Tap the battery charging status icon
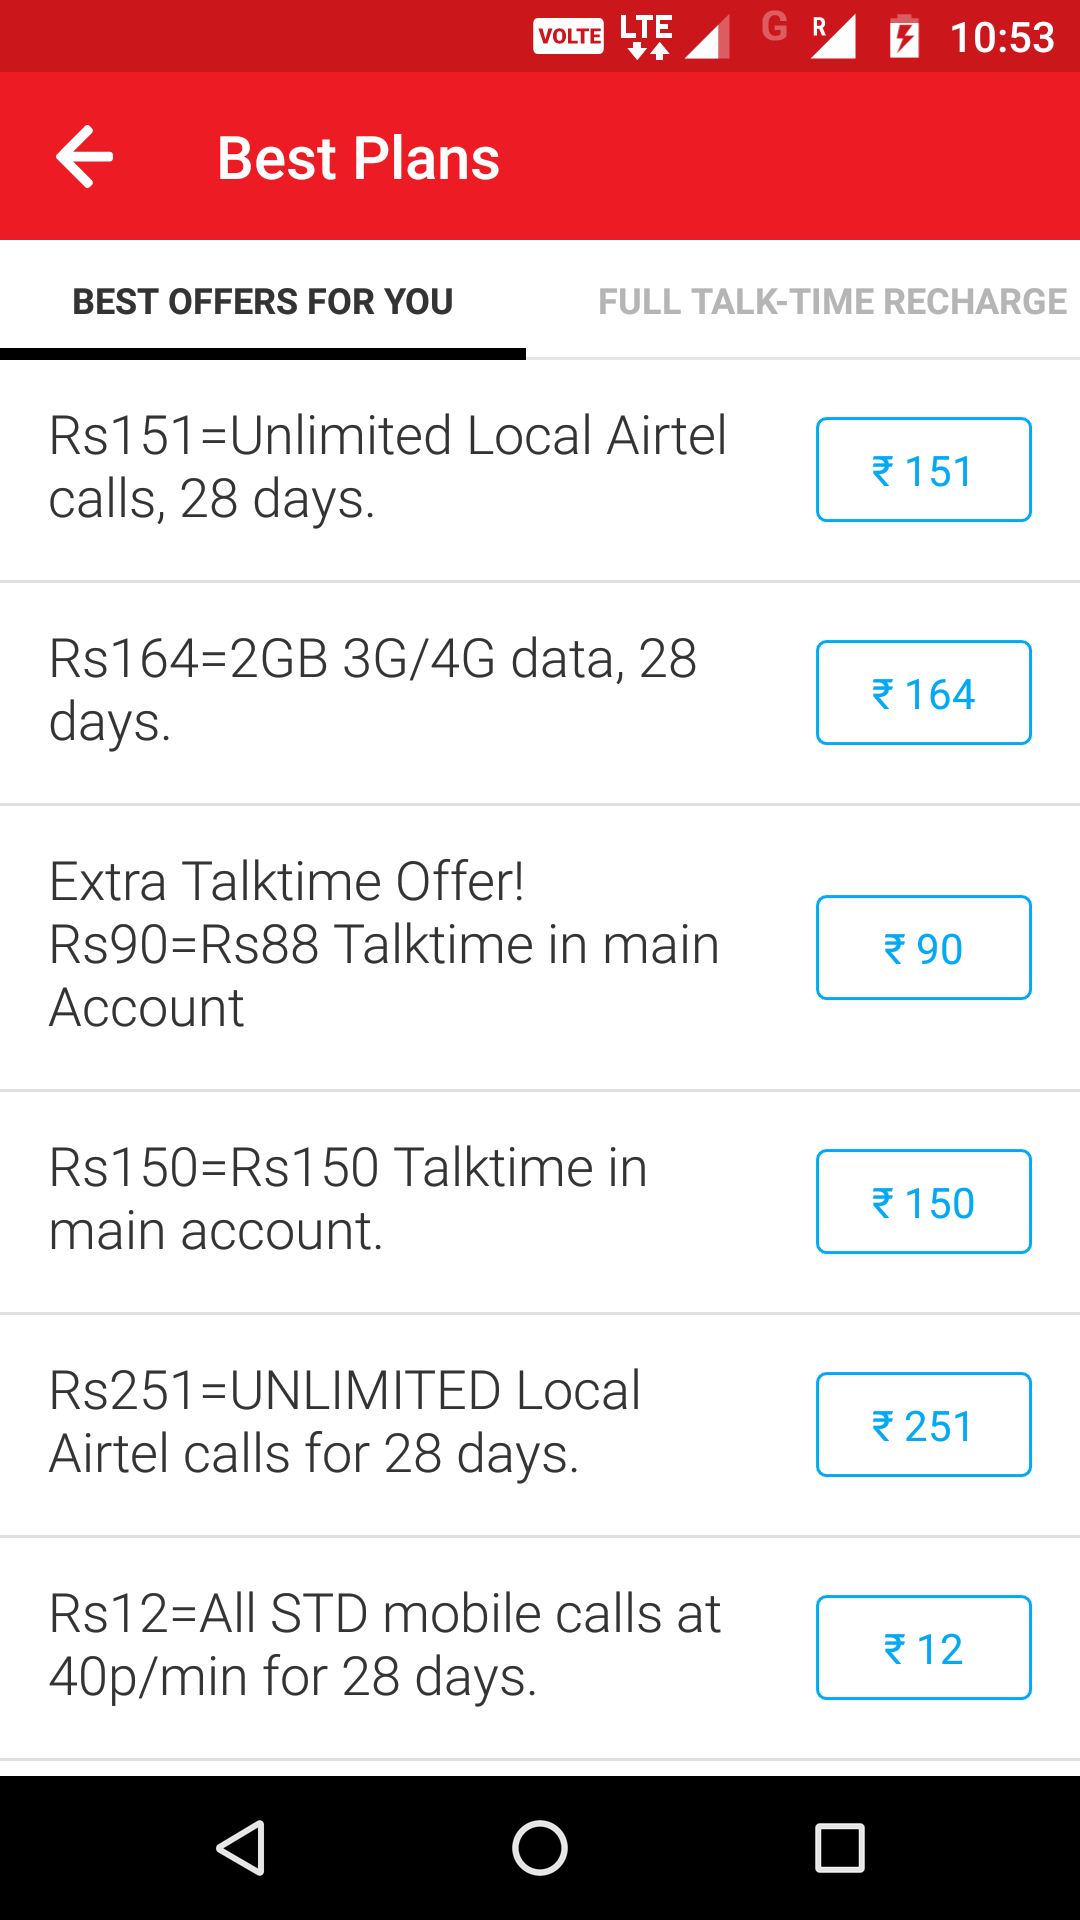This screenshot has width=1080, height=1920. click(x=904, y=38)
